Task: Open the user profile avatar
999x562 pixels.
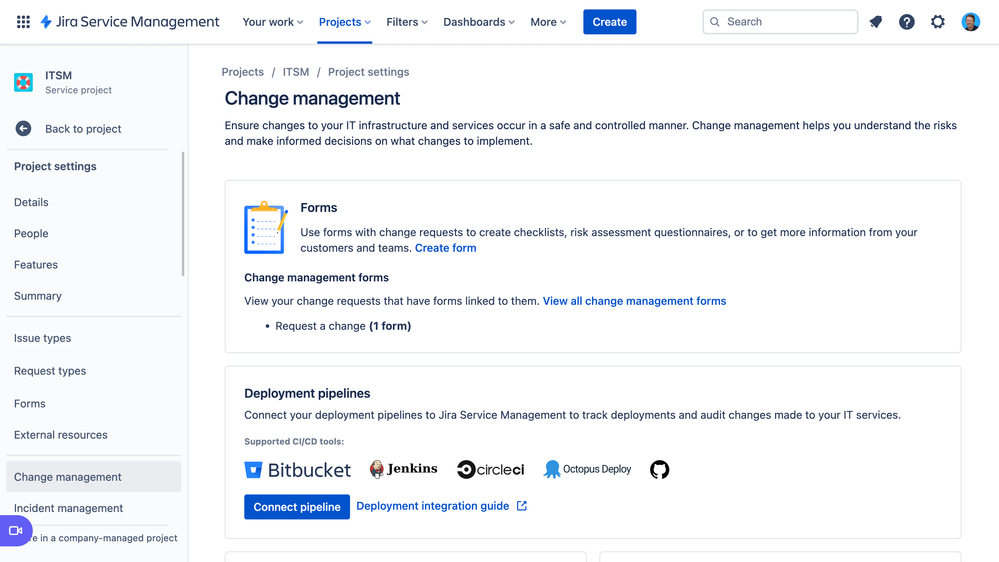Action: coord(970,22)
